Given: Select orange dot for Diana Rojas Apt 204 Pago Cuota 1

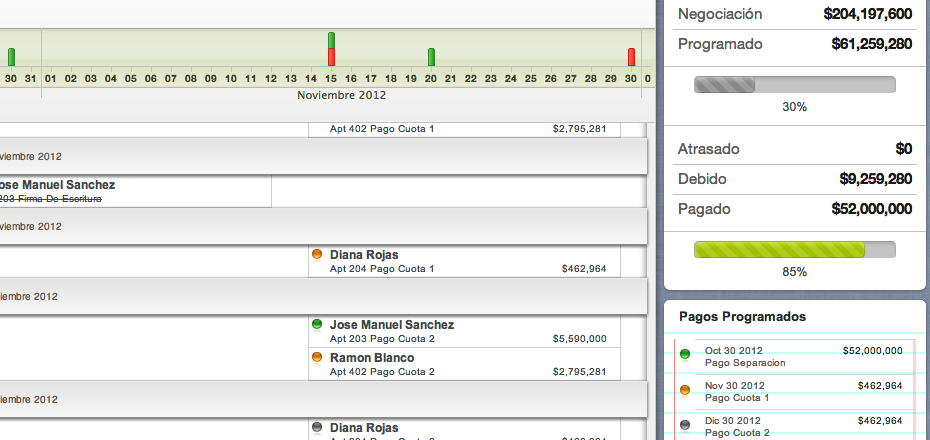Looking at the screenshot, I should [x=317, y=255].
